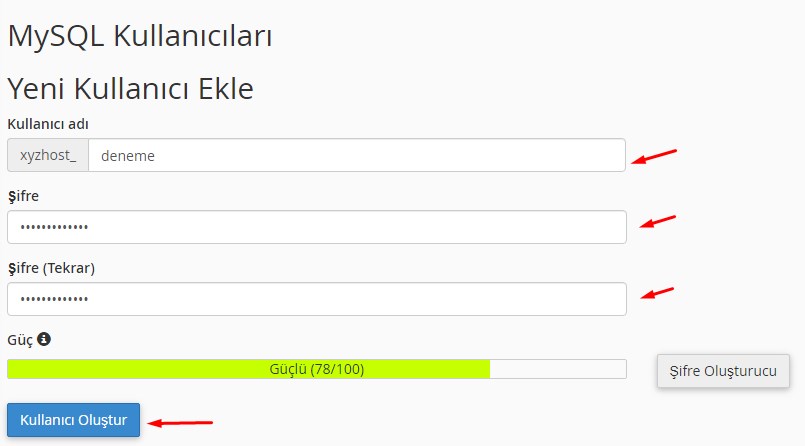The image size is (805, 446).
Task: Click the Güçlü (78/100) strength text
Action: [x=316, y=369]
